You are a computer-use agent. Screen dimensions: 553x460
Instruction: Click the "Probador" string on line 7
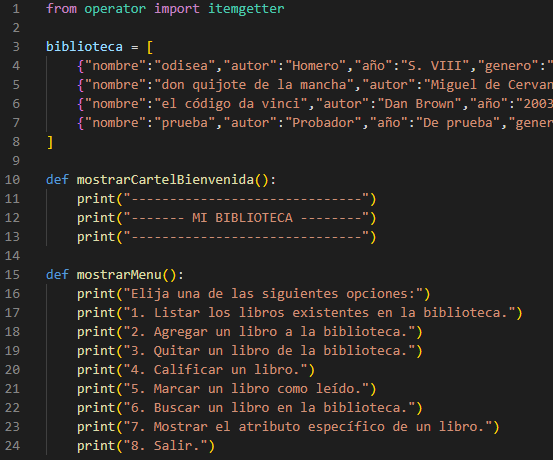tap(323, 123)
